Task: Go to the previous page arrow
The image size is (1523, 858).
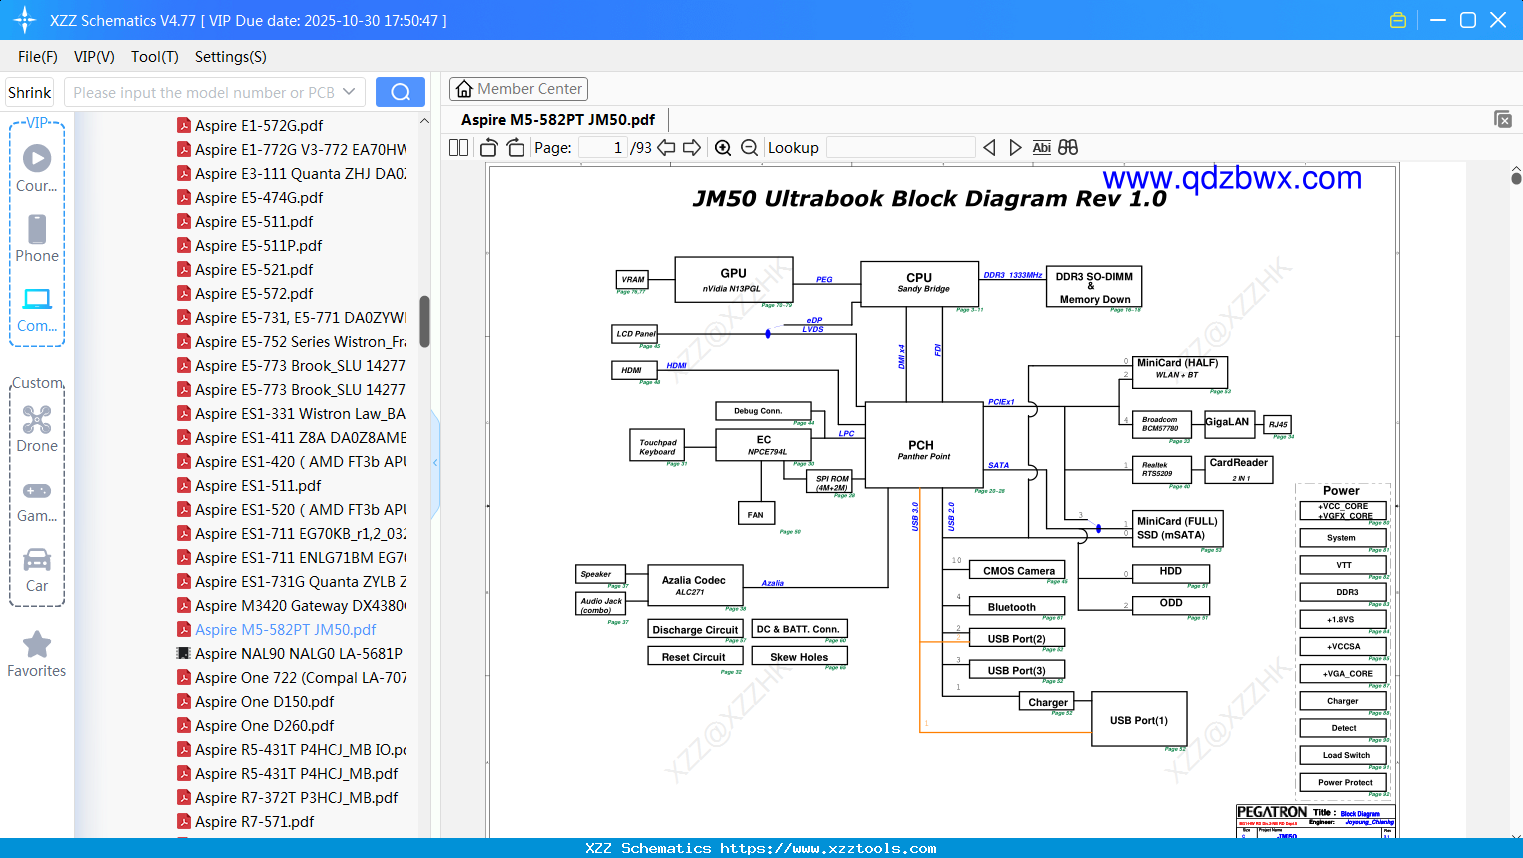Action: point(666,148)
